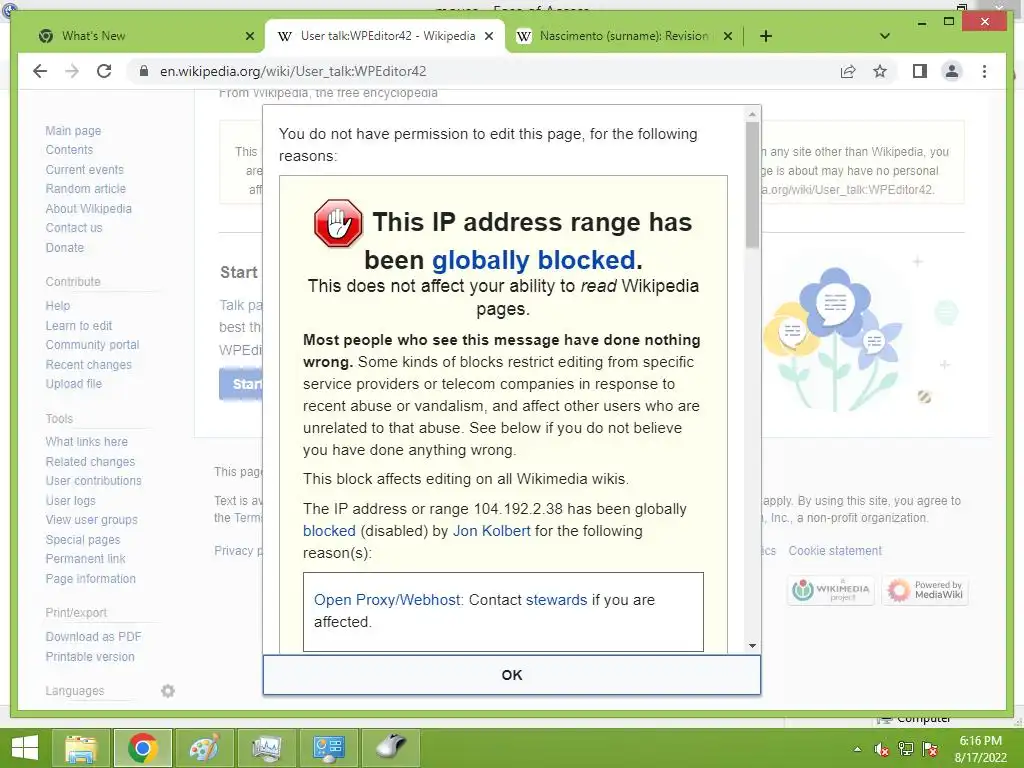Open the globally blocked link in heading
This screenshot has height=768, width=1024.
point(533,260)
